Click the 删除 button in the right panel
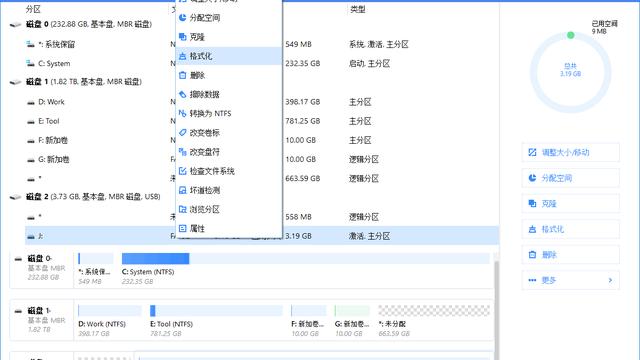 (570, 255)
